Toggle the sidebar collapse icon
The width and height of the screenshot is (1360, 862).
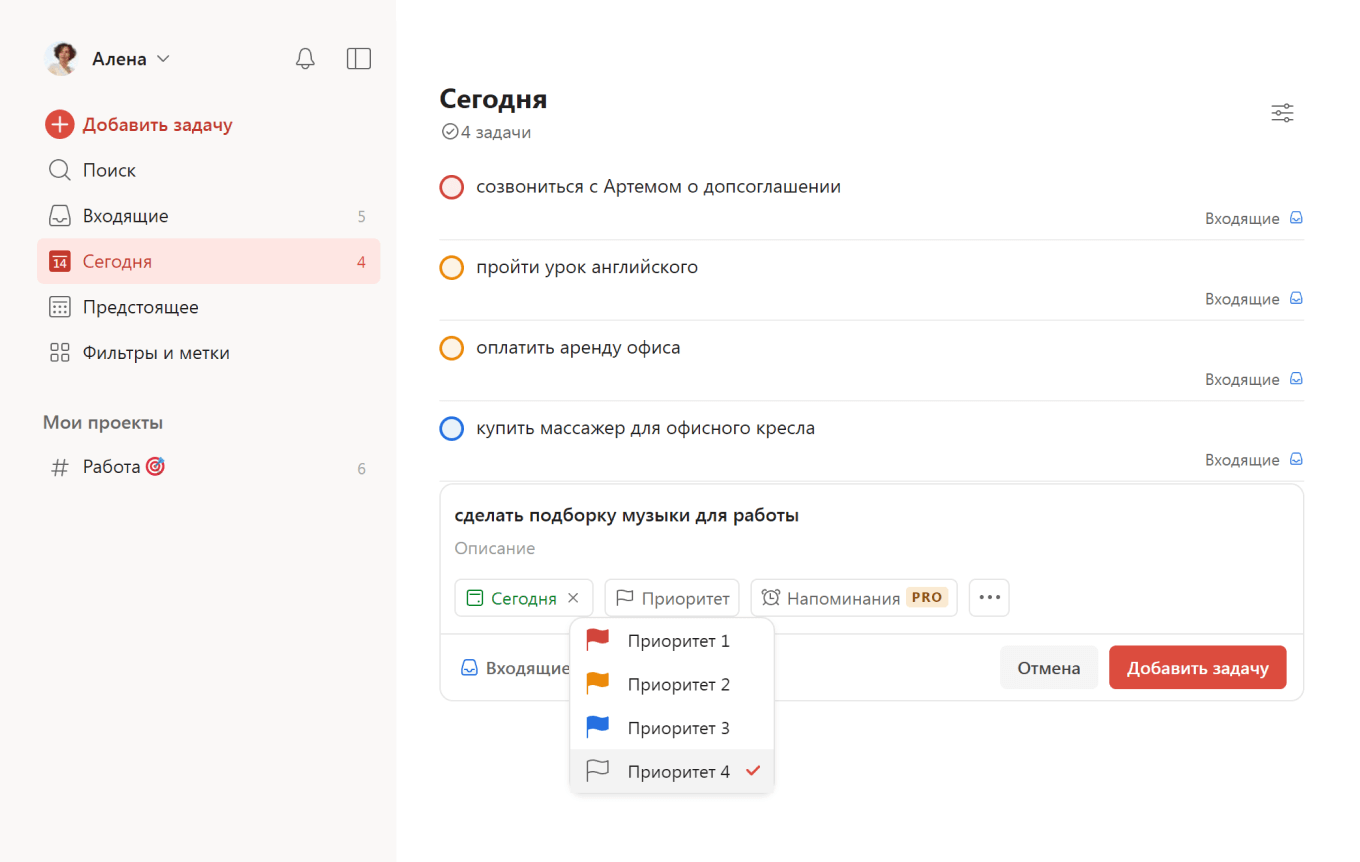pyautogui.click(x=358, y=58)
